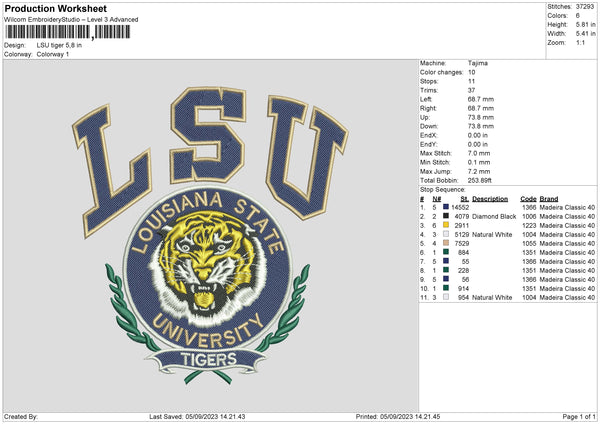Click thread code 1055 in row 5

(x=529, y=243)
